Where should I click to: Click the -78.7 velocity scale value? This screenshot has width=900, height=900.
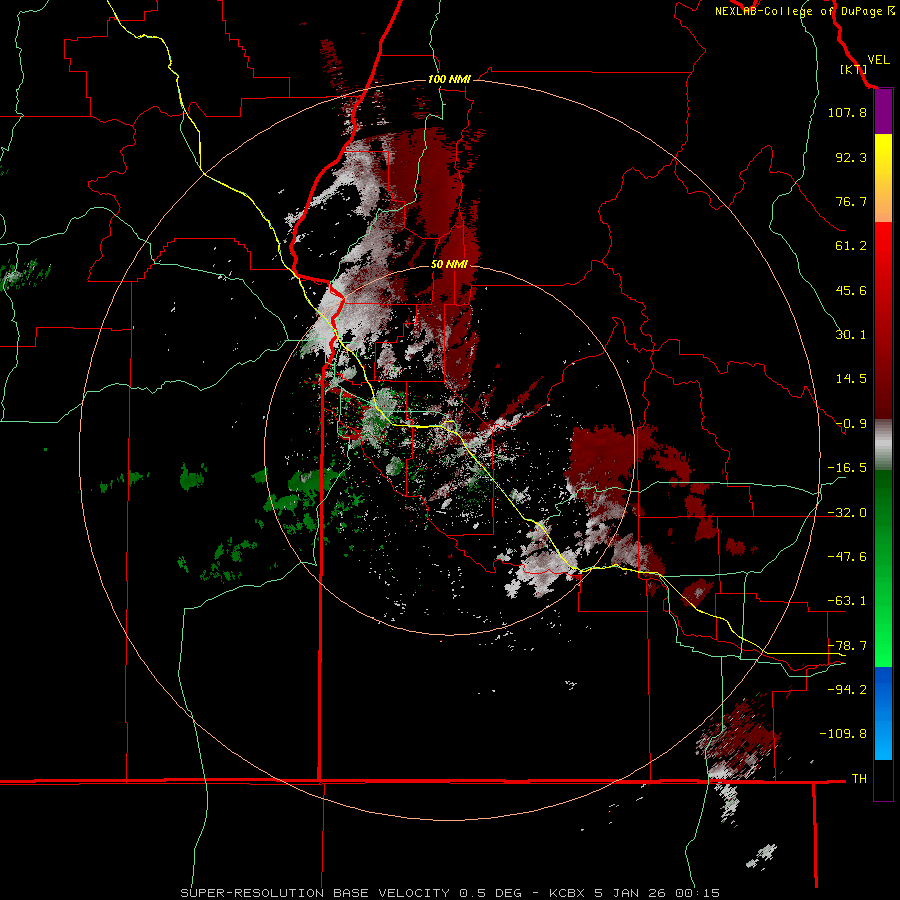pos(847,646)
